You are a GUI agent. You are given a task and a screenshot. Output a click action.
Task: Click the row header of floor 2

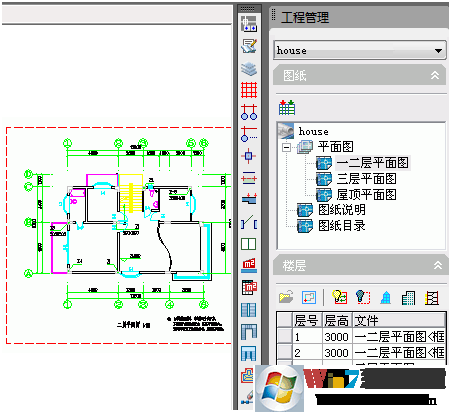pos(285,352)
